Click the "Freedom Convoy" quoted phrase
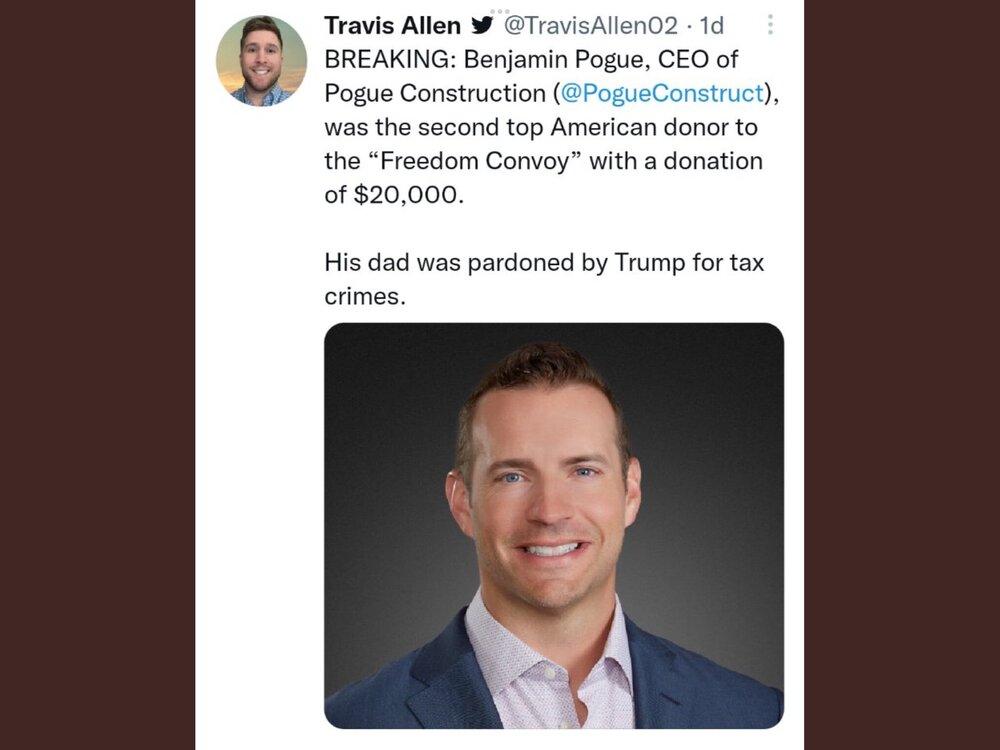 [x=478, y=161]
